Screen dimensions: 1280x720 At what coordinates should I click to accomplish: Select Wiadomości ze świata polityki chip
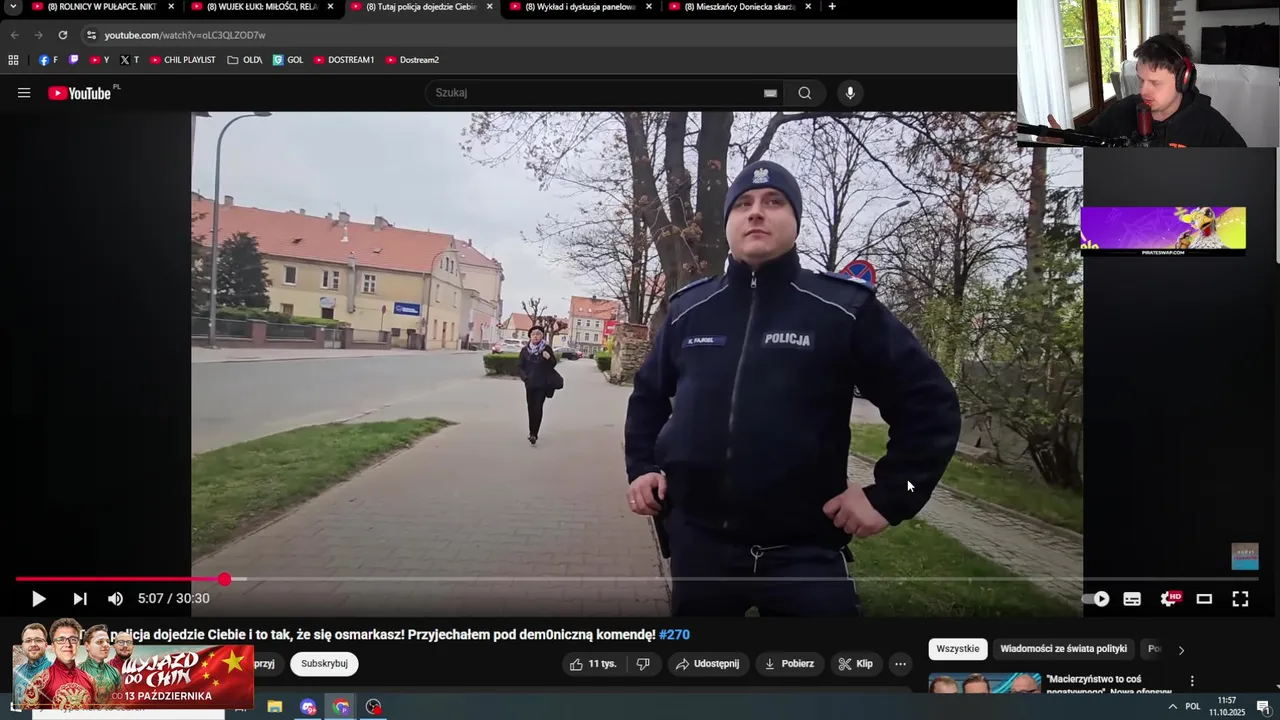point(1063,649)
